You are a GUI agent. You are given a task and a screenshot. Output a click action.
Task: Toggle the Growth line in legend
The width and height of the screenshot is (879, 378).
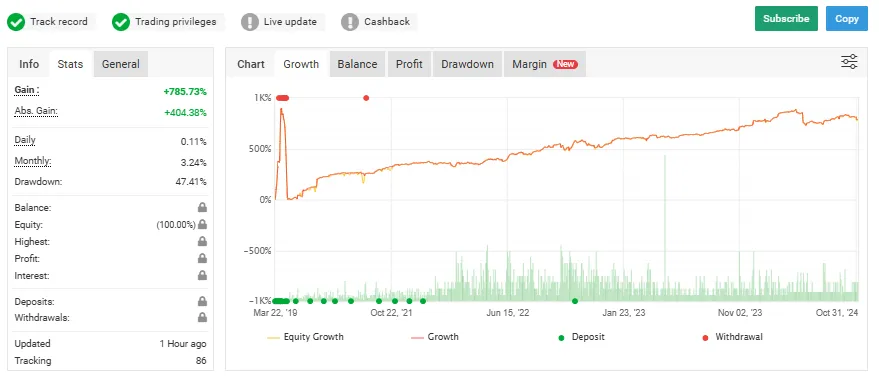434,337
